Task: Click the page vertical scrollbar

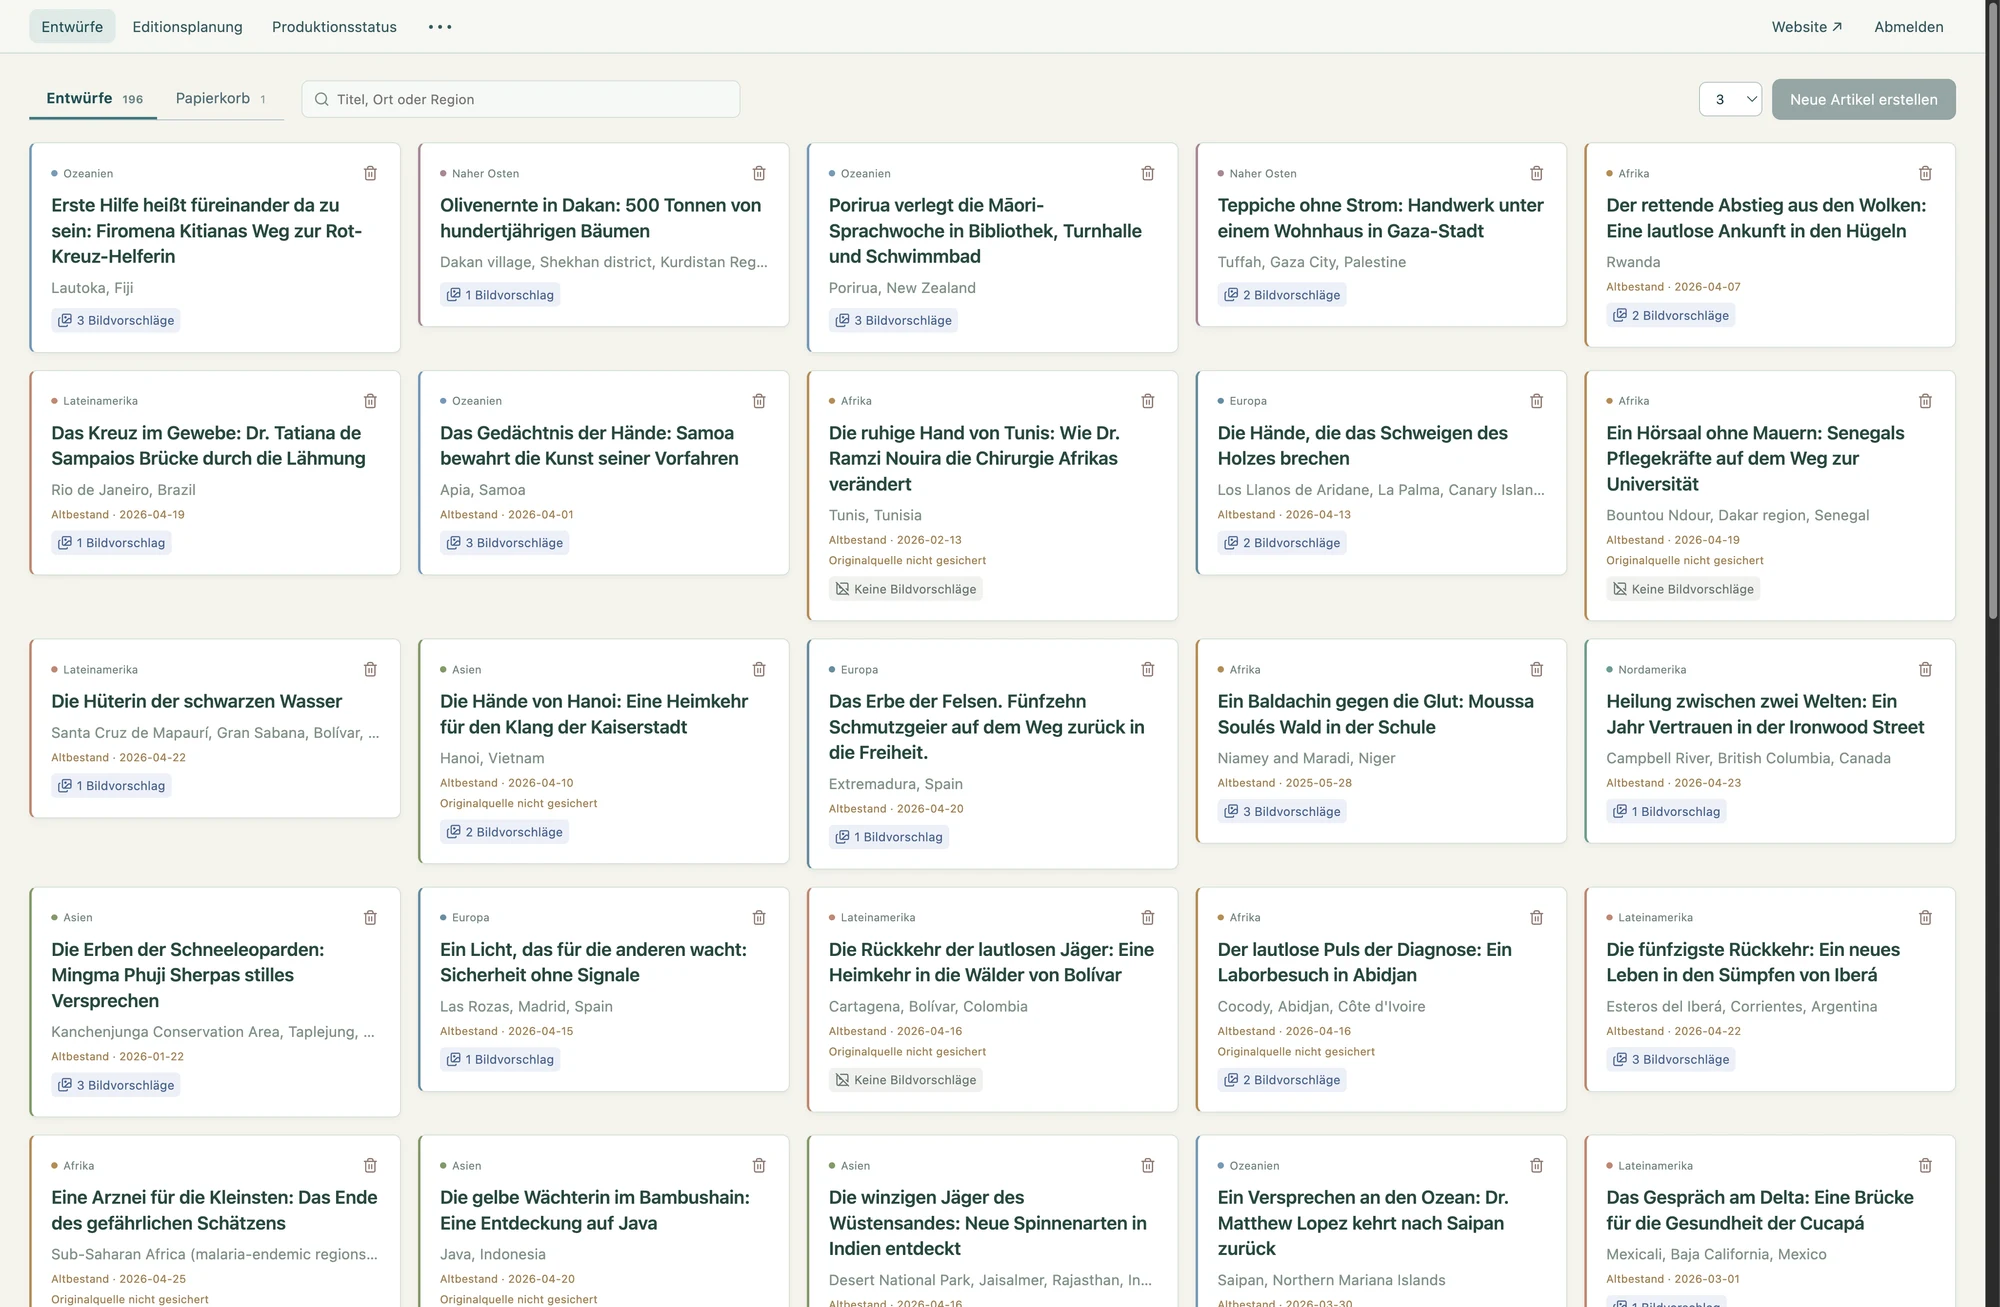Action: (1993, 310)
